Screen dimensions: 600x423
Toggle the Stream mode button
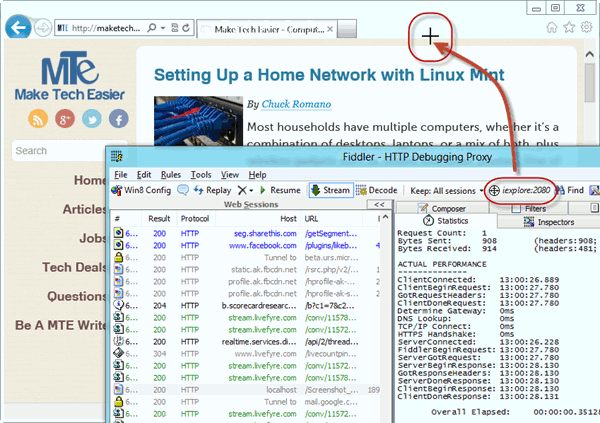coord(331,190)
